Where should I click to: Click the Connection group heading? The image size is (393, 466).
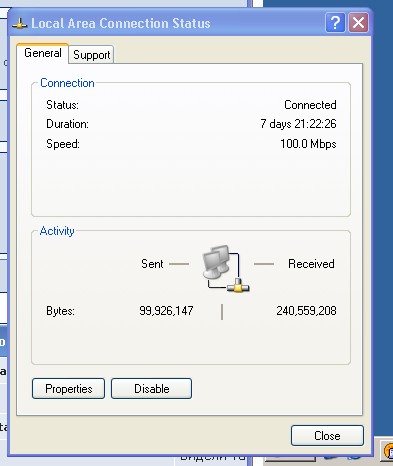click(67, 83)
